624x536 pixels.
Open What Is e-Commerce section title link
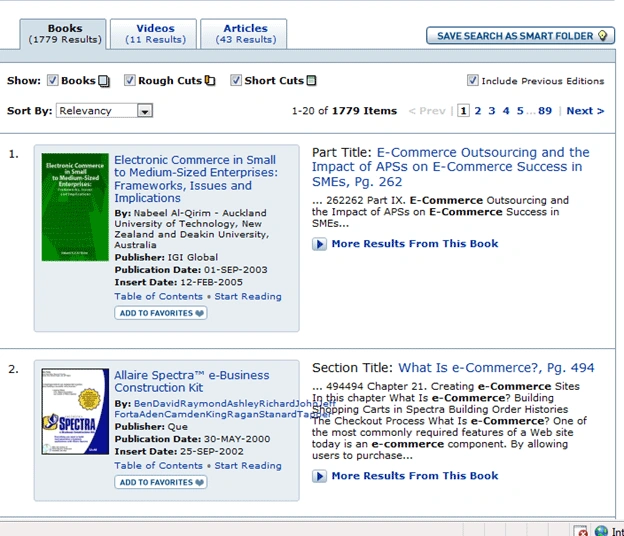pos(496,368)
